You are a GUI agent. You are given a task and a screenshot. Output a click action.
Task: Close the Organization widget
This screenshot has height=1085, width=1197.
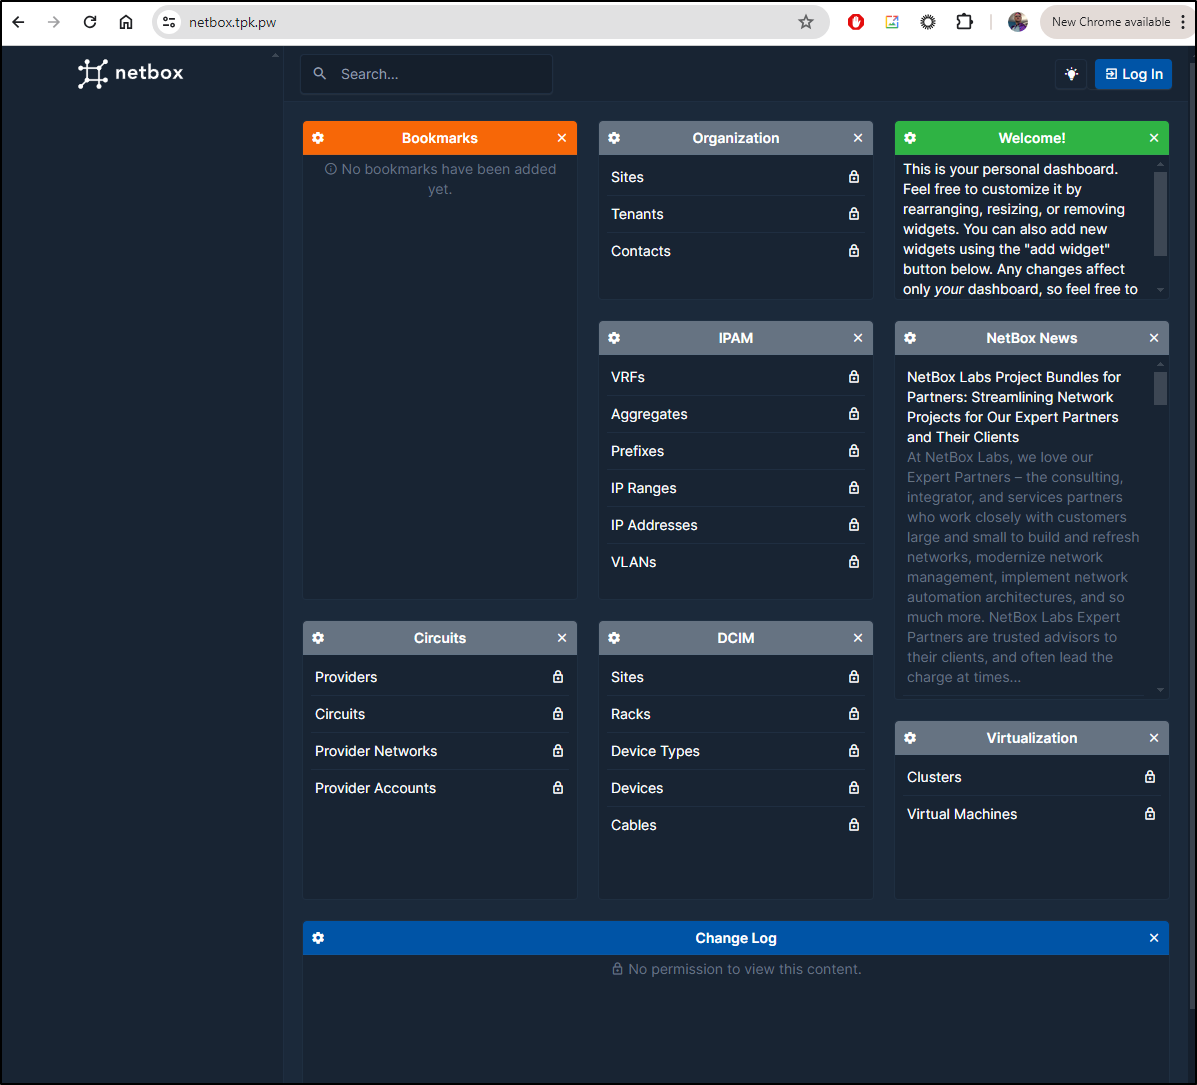858,138
